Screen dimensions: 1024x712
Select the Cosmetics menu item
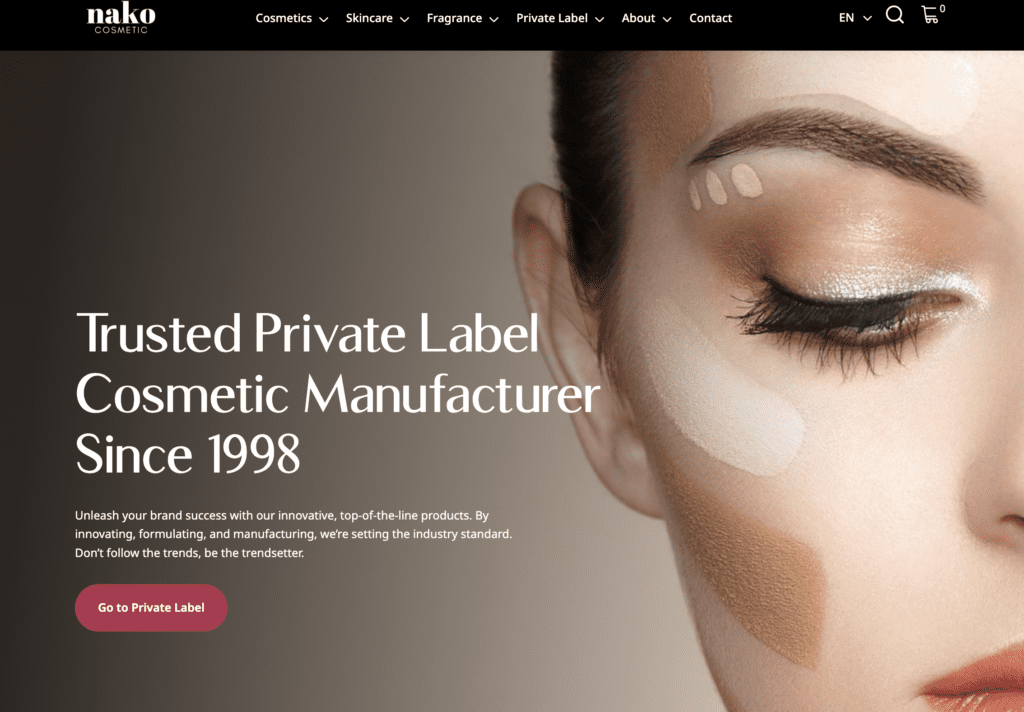(283, 18)
